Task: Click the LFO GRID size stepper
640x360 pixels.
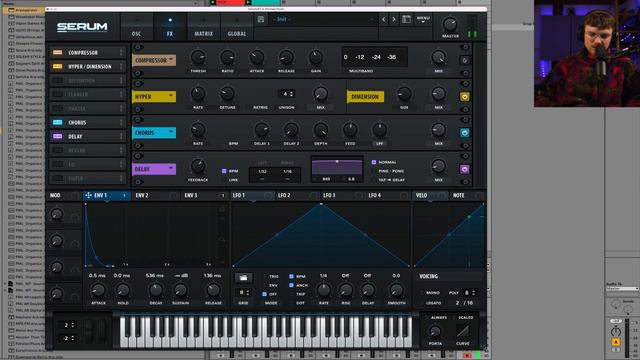Action: (x=247, y=293)
